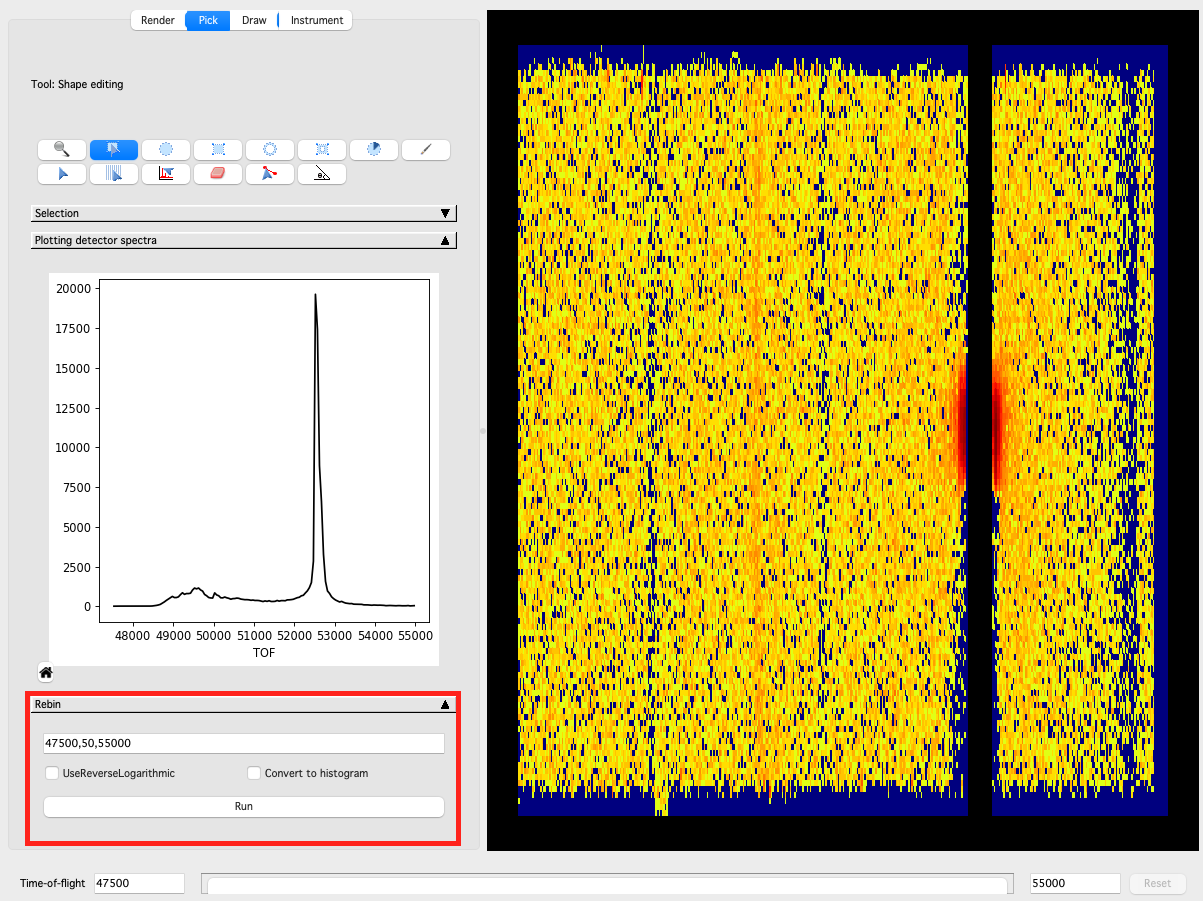Click the add peak tool icon
This screenshot has height=901, width=1203.
tap(166, 174)
